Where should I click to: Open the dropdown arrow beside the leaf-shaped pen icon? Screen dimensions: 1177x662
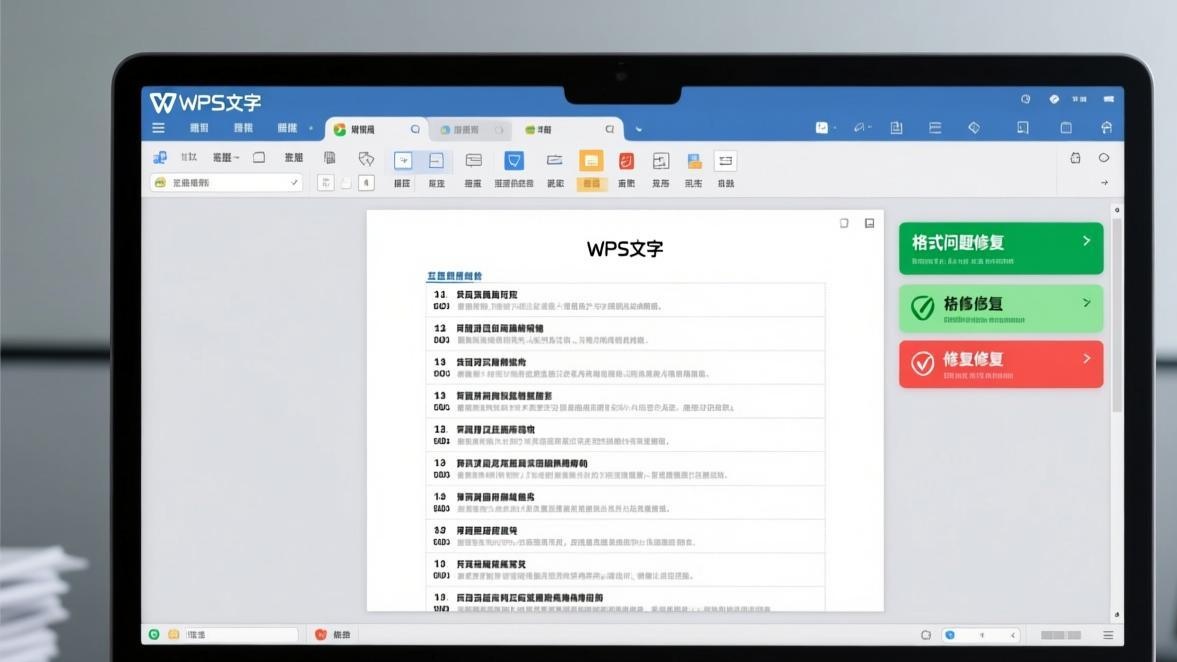click(870, 128)
